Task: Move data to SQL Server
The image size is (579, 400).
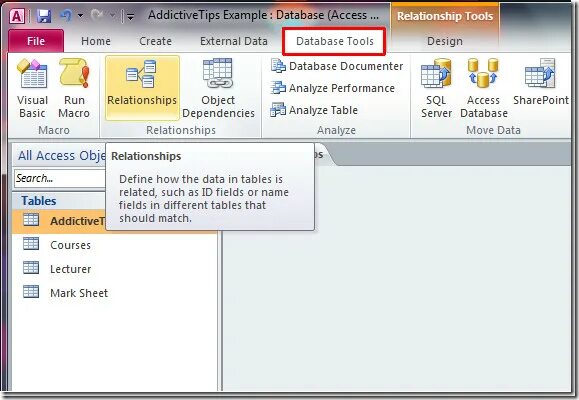Action: coord(436,88)
